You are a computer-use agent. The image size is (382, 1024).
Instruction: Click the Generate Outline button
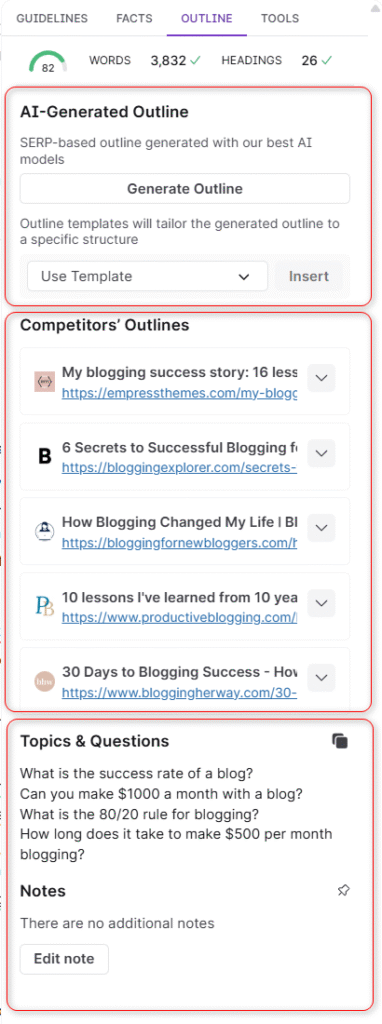tap(185, 189)
